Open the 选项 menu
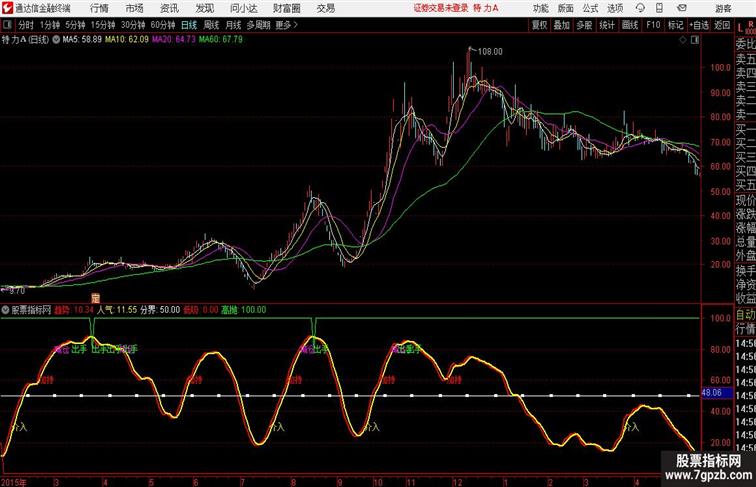 [615, 8]
